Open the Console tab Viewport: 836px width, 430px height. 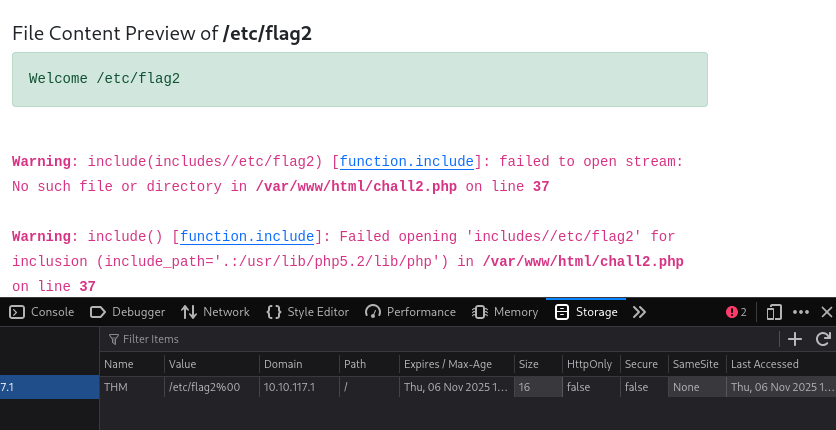[42, 312]
